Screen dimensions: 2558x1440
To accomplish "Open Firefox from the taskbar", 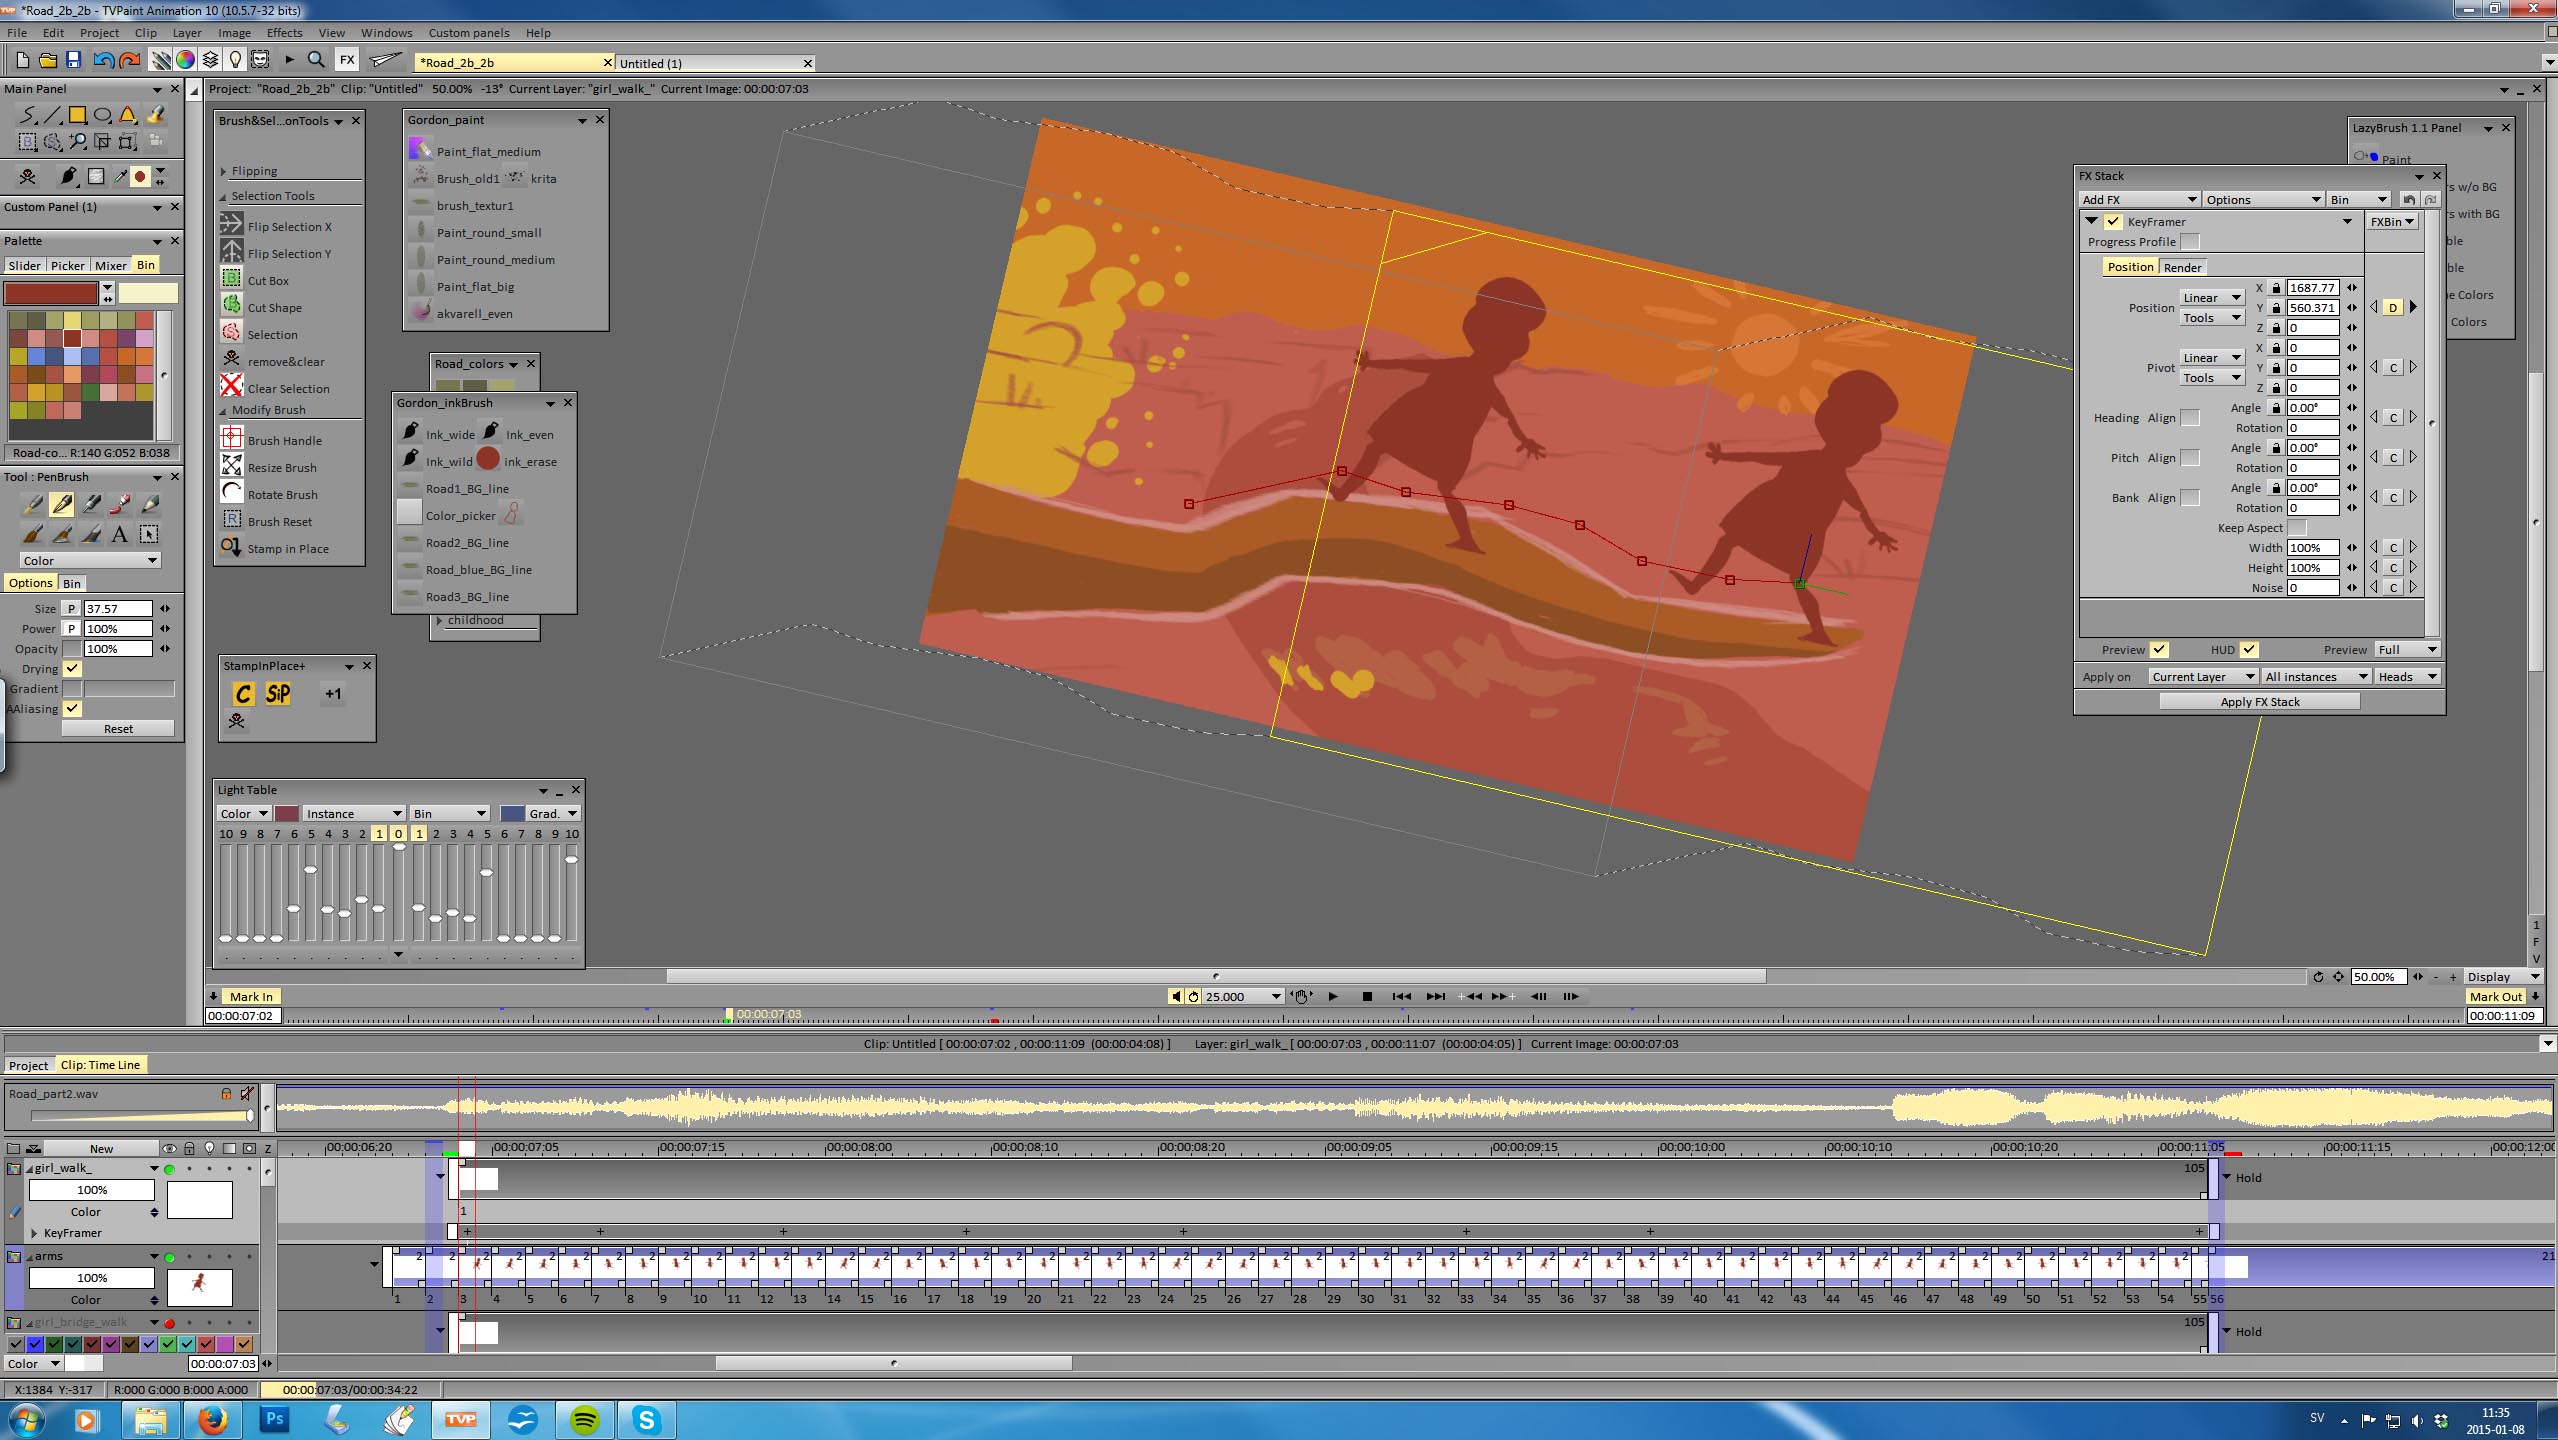I will [212, 1419].
